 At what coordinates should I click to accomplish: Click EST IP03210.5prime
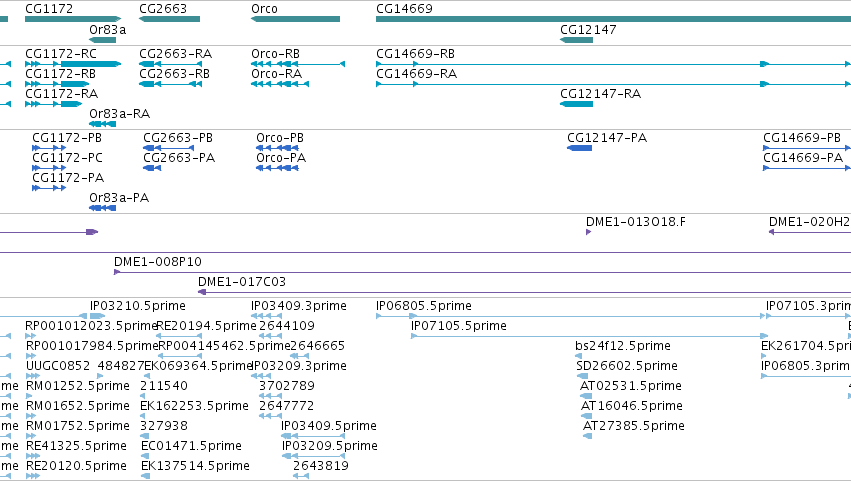click(138, 306)
